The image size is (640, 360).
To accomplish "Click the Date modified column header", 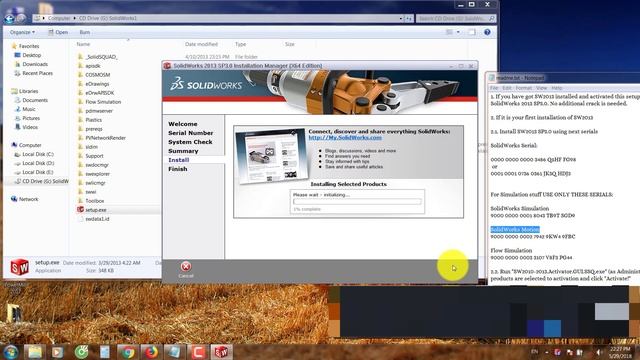I will pyautogui.click(x=201, y=44).
